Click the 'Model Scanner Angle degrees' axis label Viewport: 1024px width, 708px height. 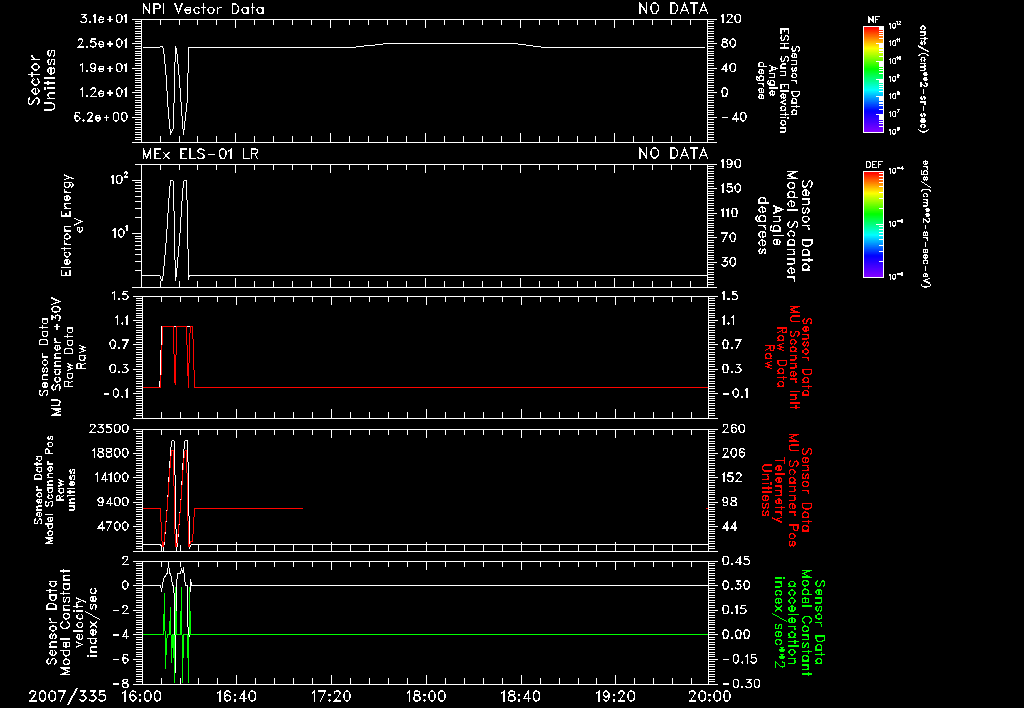pyautogui.click(x=784, y=226)
